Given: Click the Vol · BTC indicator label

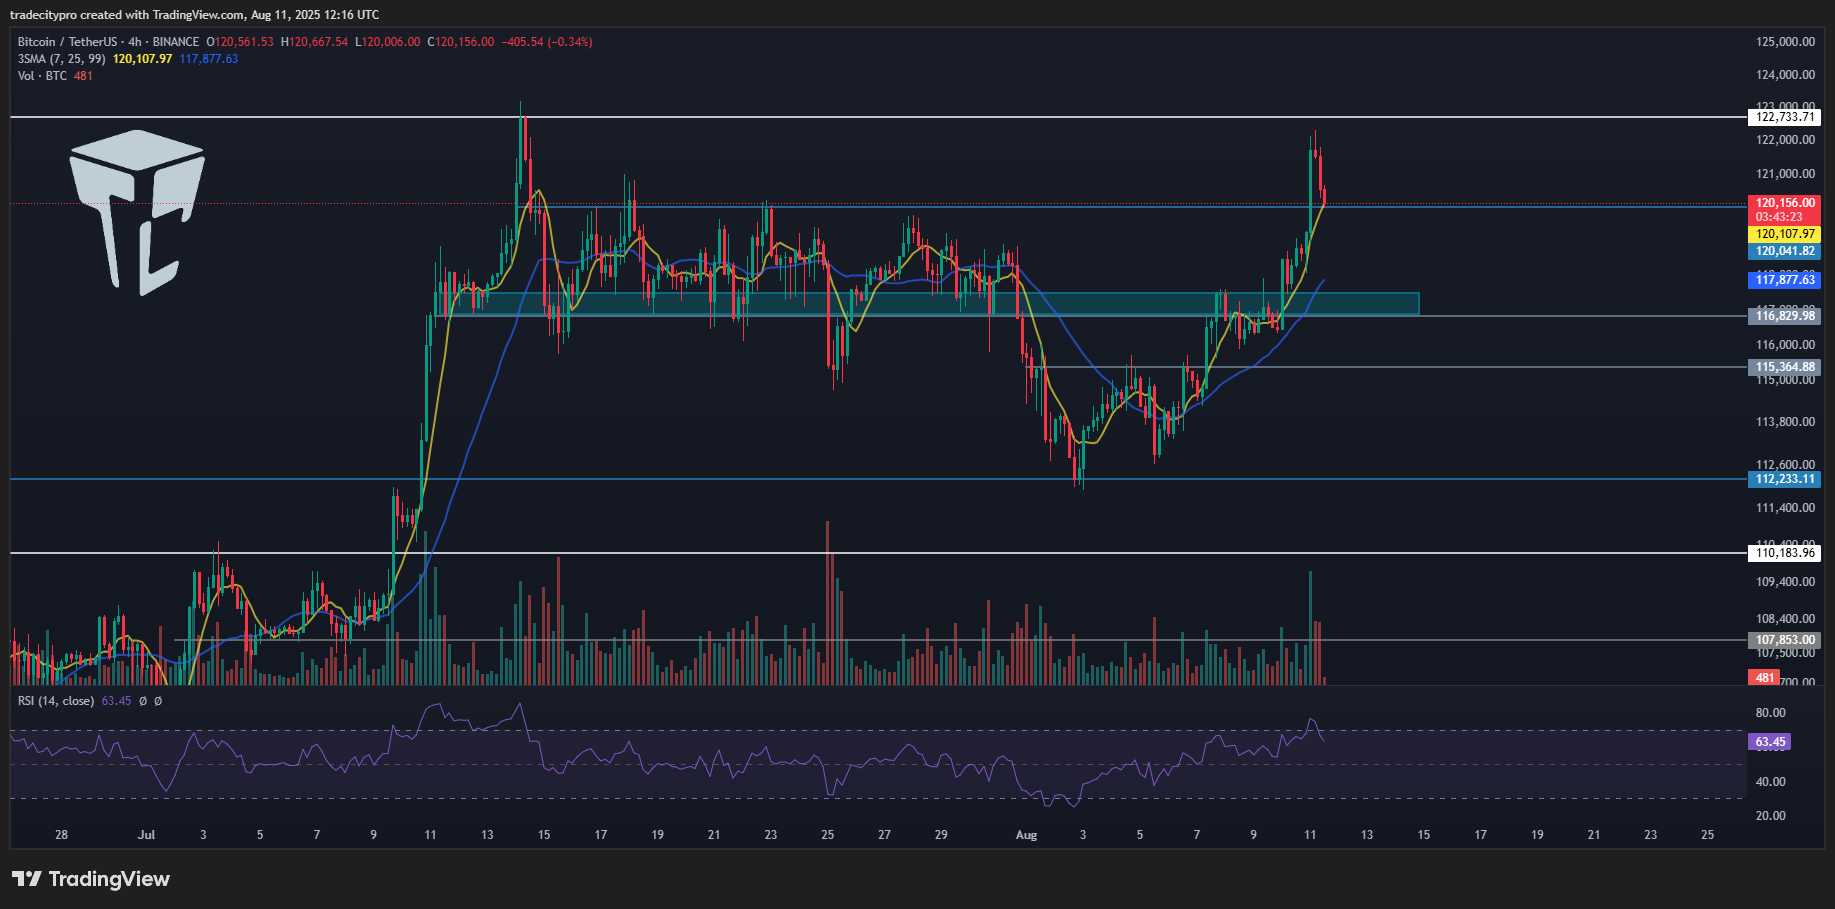Looking at the screenshot, I should click(x=42, y=76).
